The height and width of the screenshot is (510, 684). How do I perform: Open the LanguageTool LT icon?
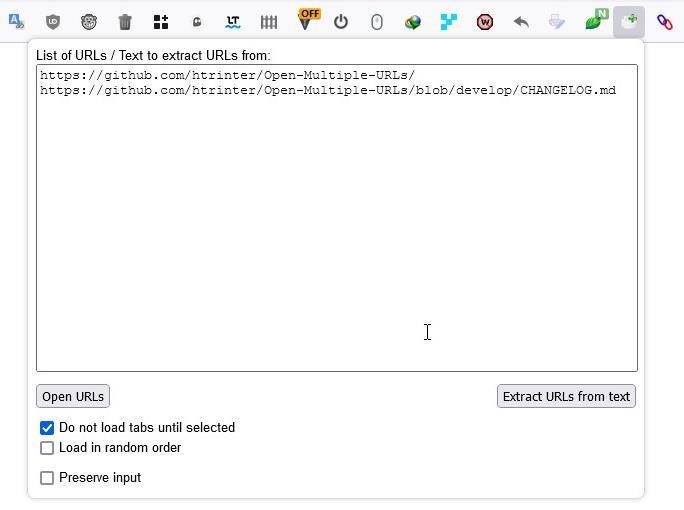(x=233, y=22)
